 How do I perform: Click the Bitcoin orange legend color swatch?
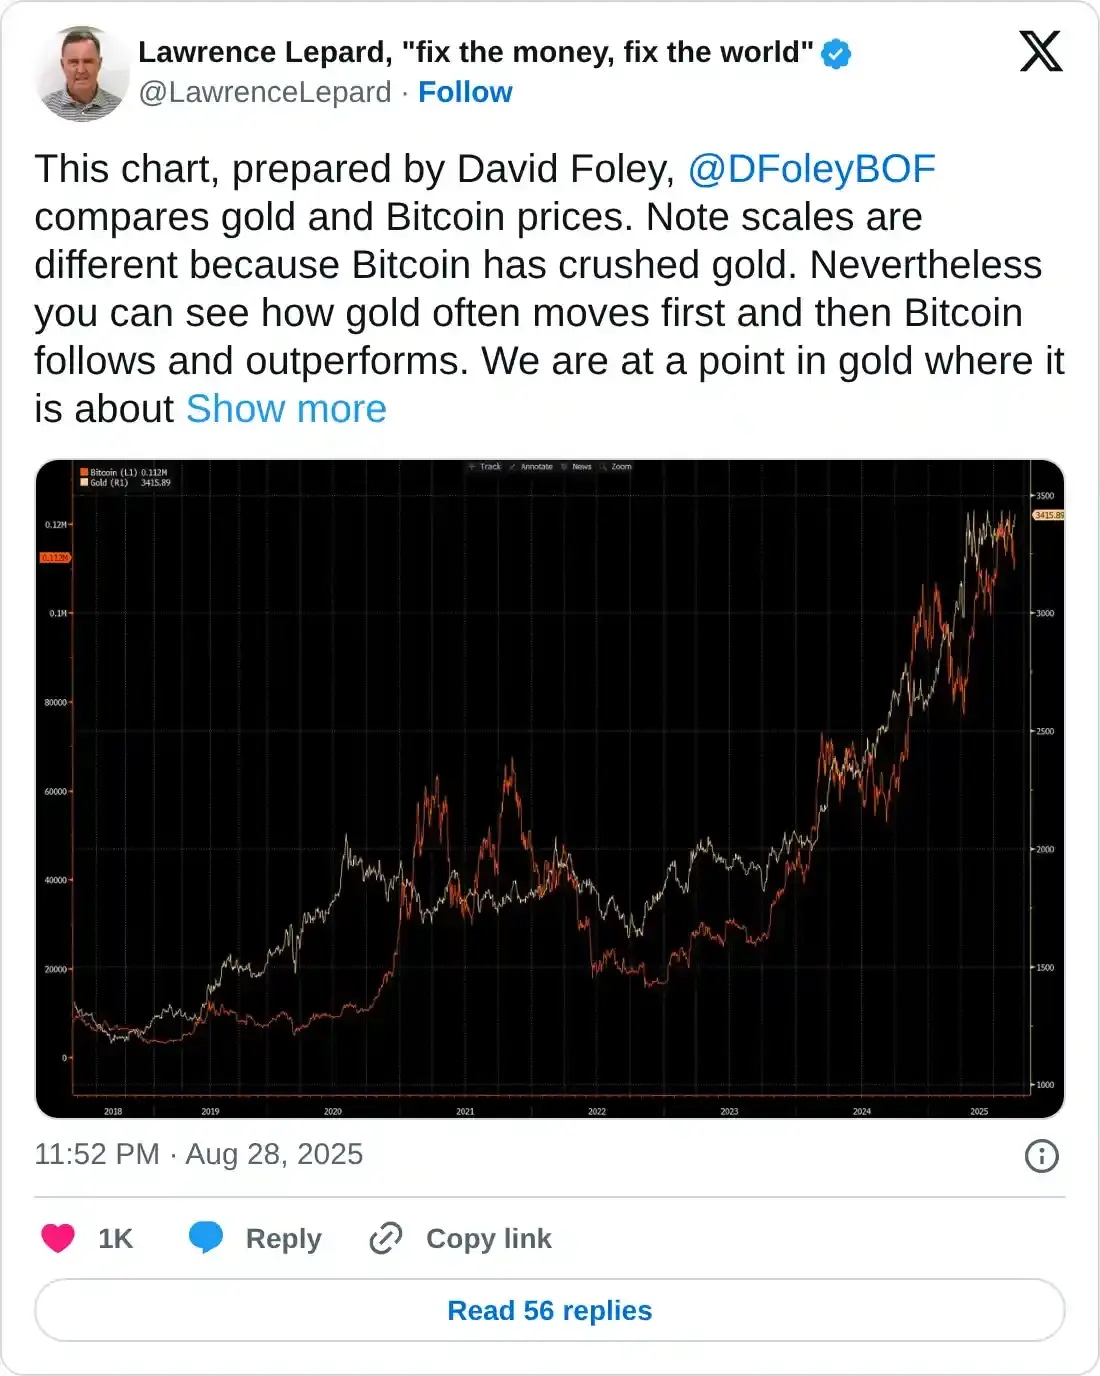coord(85,471)
